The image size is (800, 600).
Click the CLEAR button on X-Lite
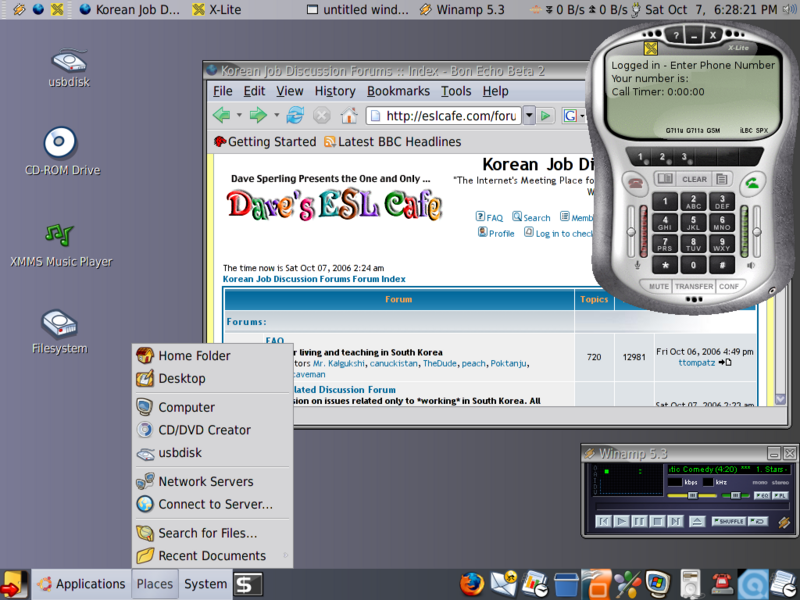[694, 179]
